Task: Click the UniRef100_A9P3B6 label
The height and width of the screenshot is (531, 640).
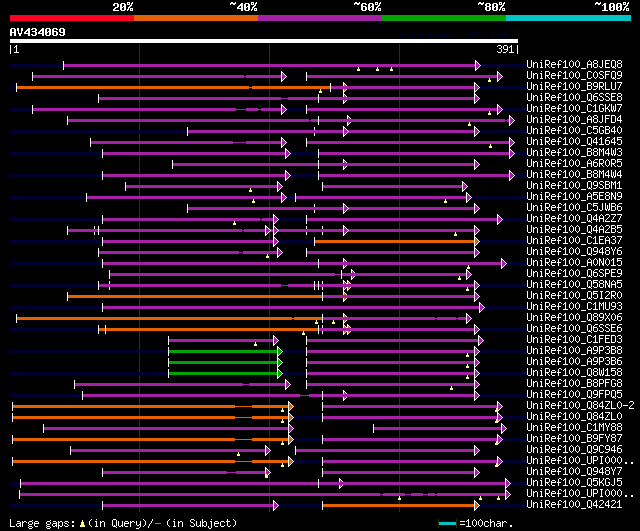Action: [x=574, y=362]
